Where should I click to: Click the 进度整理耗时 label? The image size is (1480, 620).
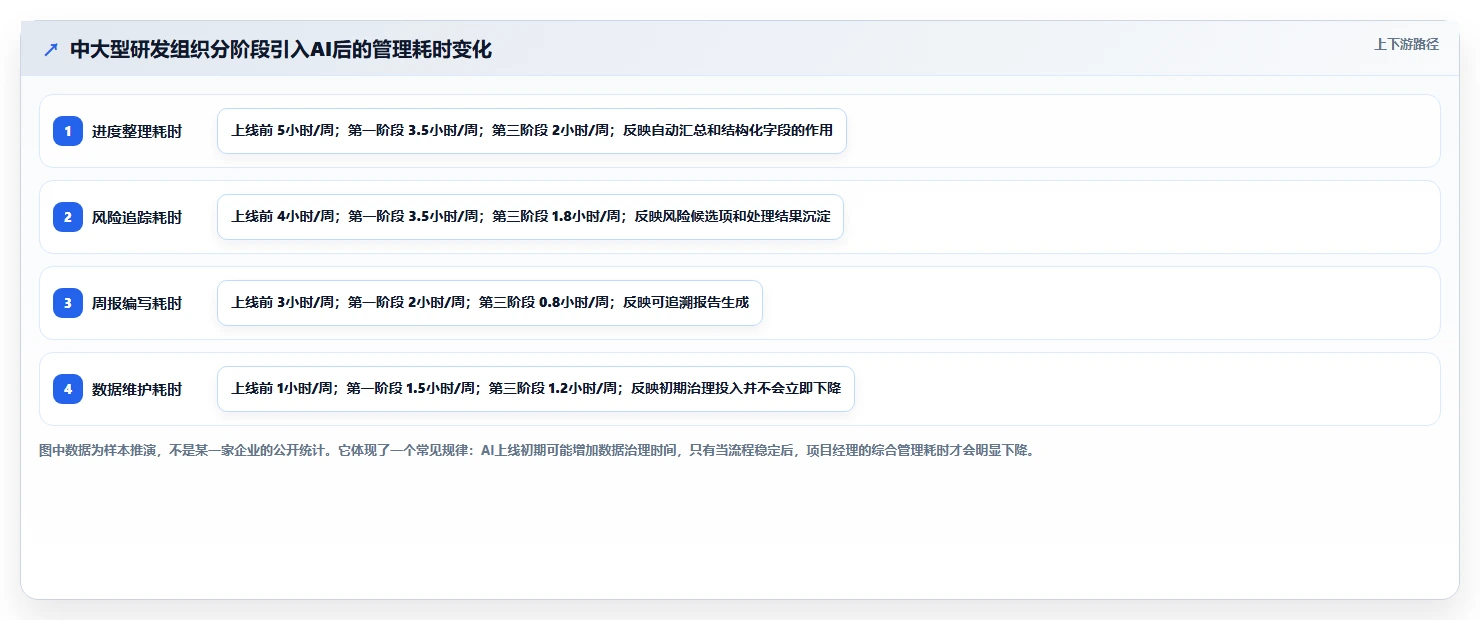click(x=137, y=131)
